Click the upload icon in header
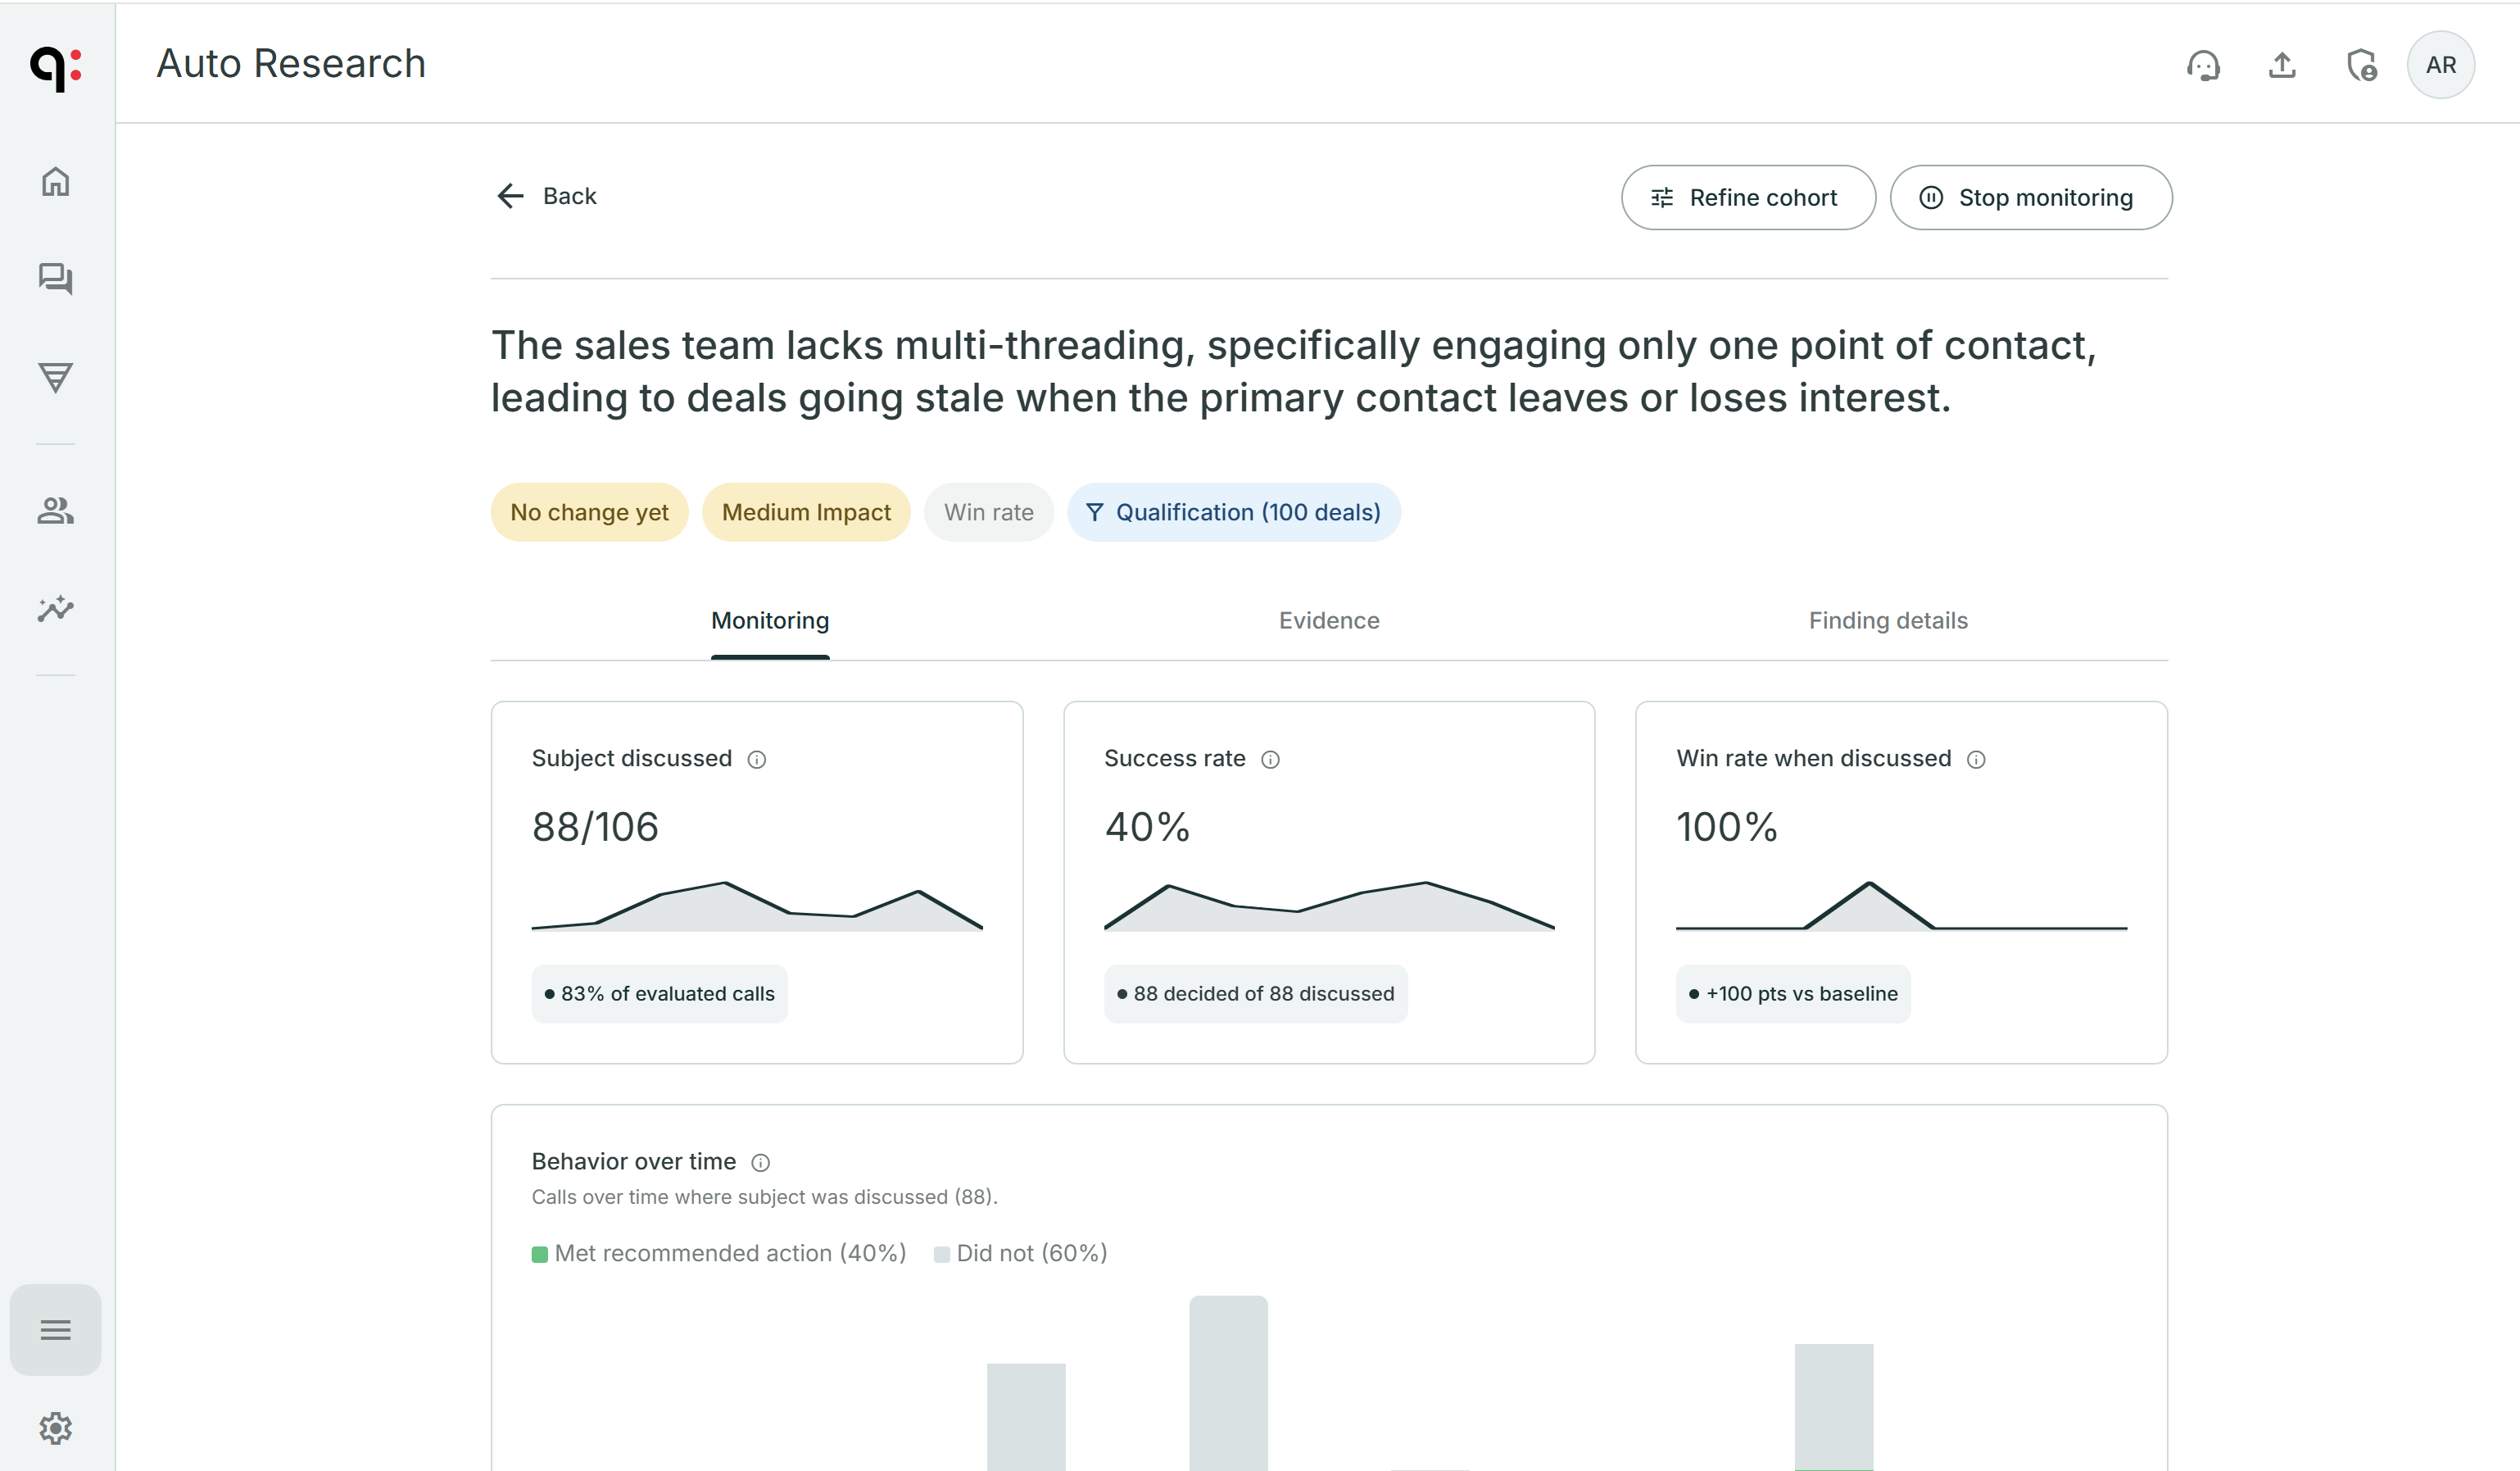Image resolution: width=2520 pixels, height=1471 pixels. (2282, 65)
